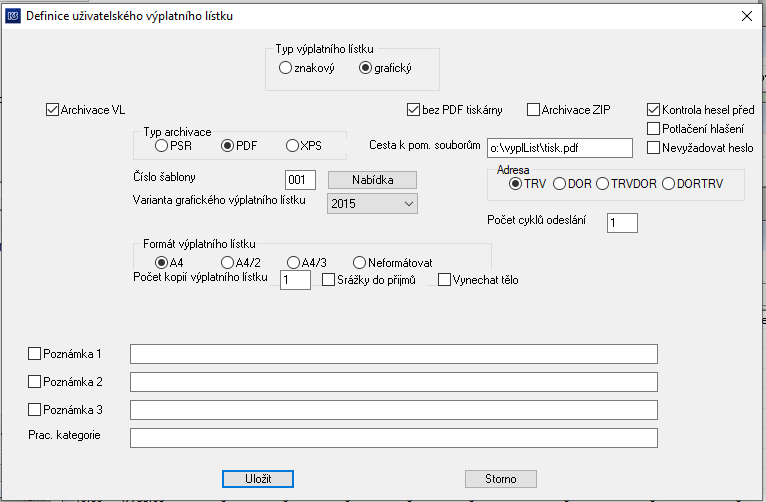Select A4 payslip format
Viewport: 766px width, 502px height.
161,263
